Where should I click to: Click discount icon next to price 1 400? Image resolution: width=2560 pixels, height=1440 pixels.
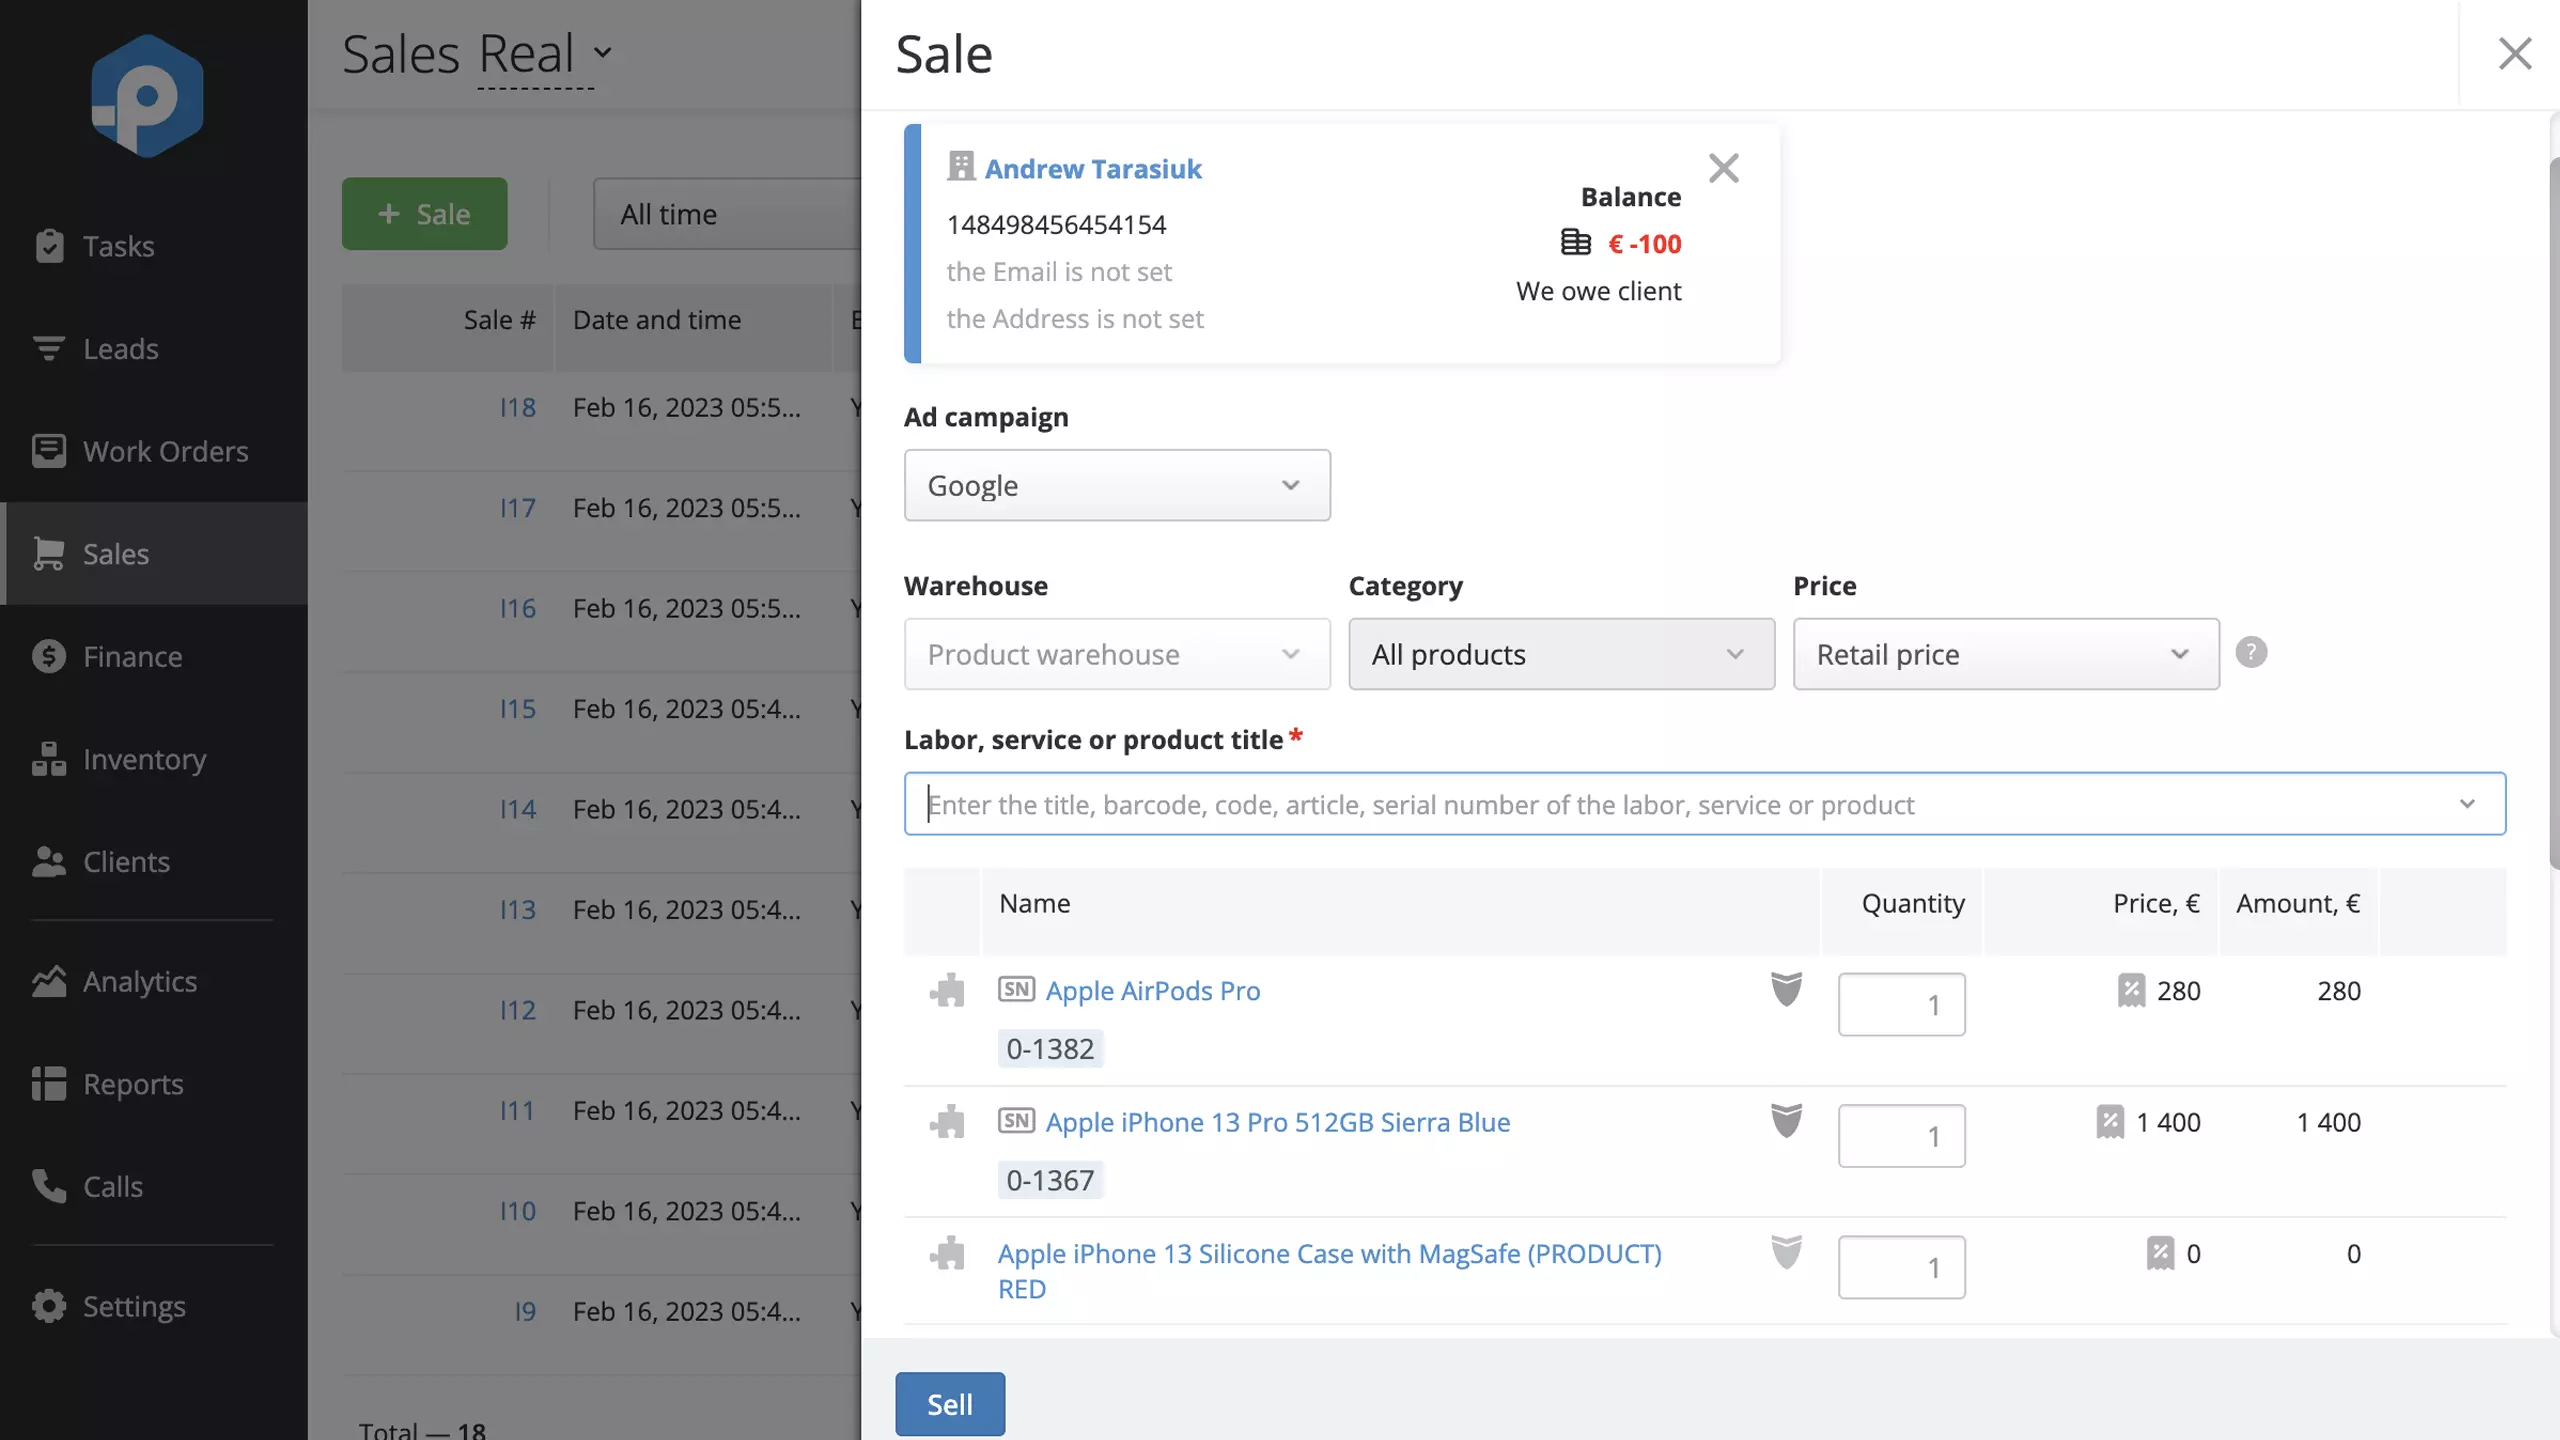tap(2110, 1122)
